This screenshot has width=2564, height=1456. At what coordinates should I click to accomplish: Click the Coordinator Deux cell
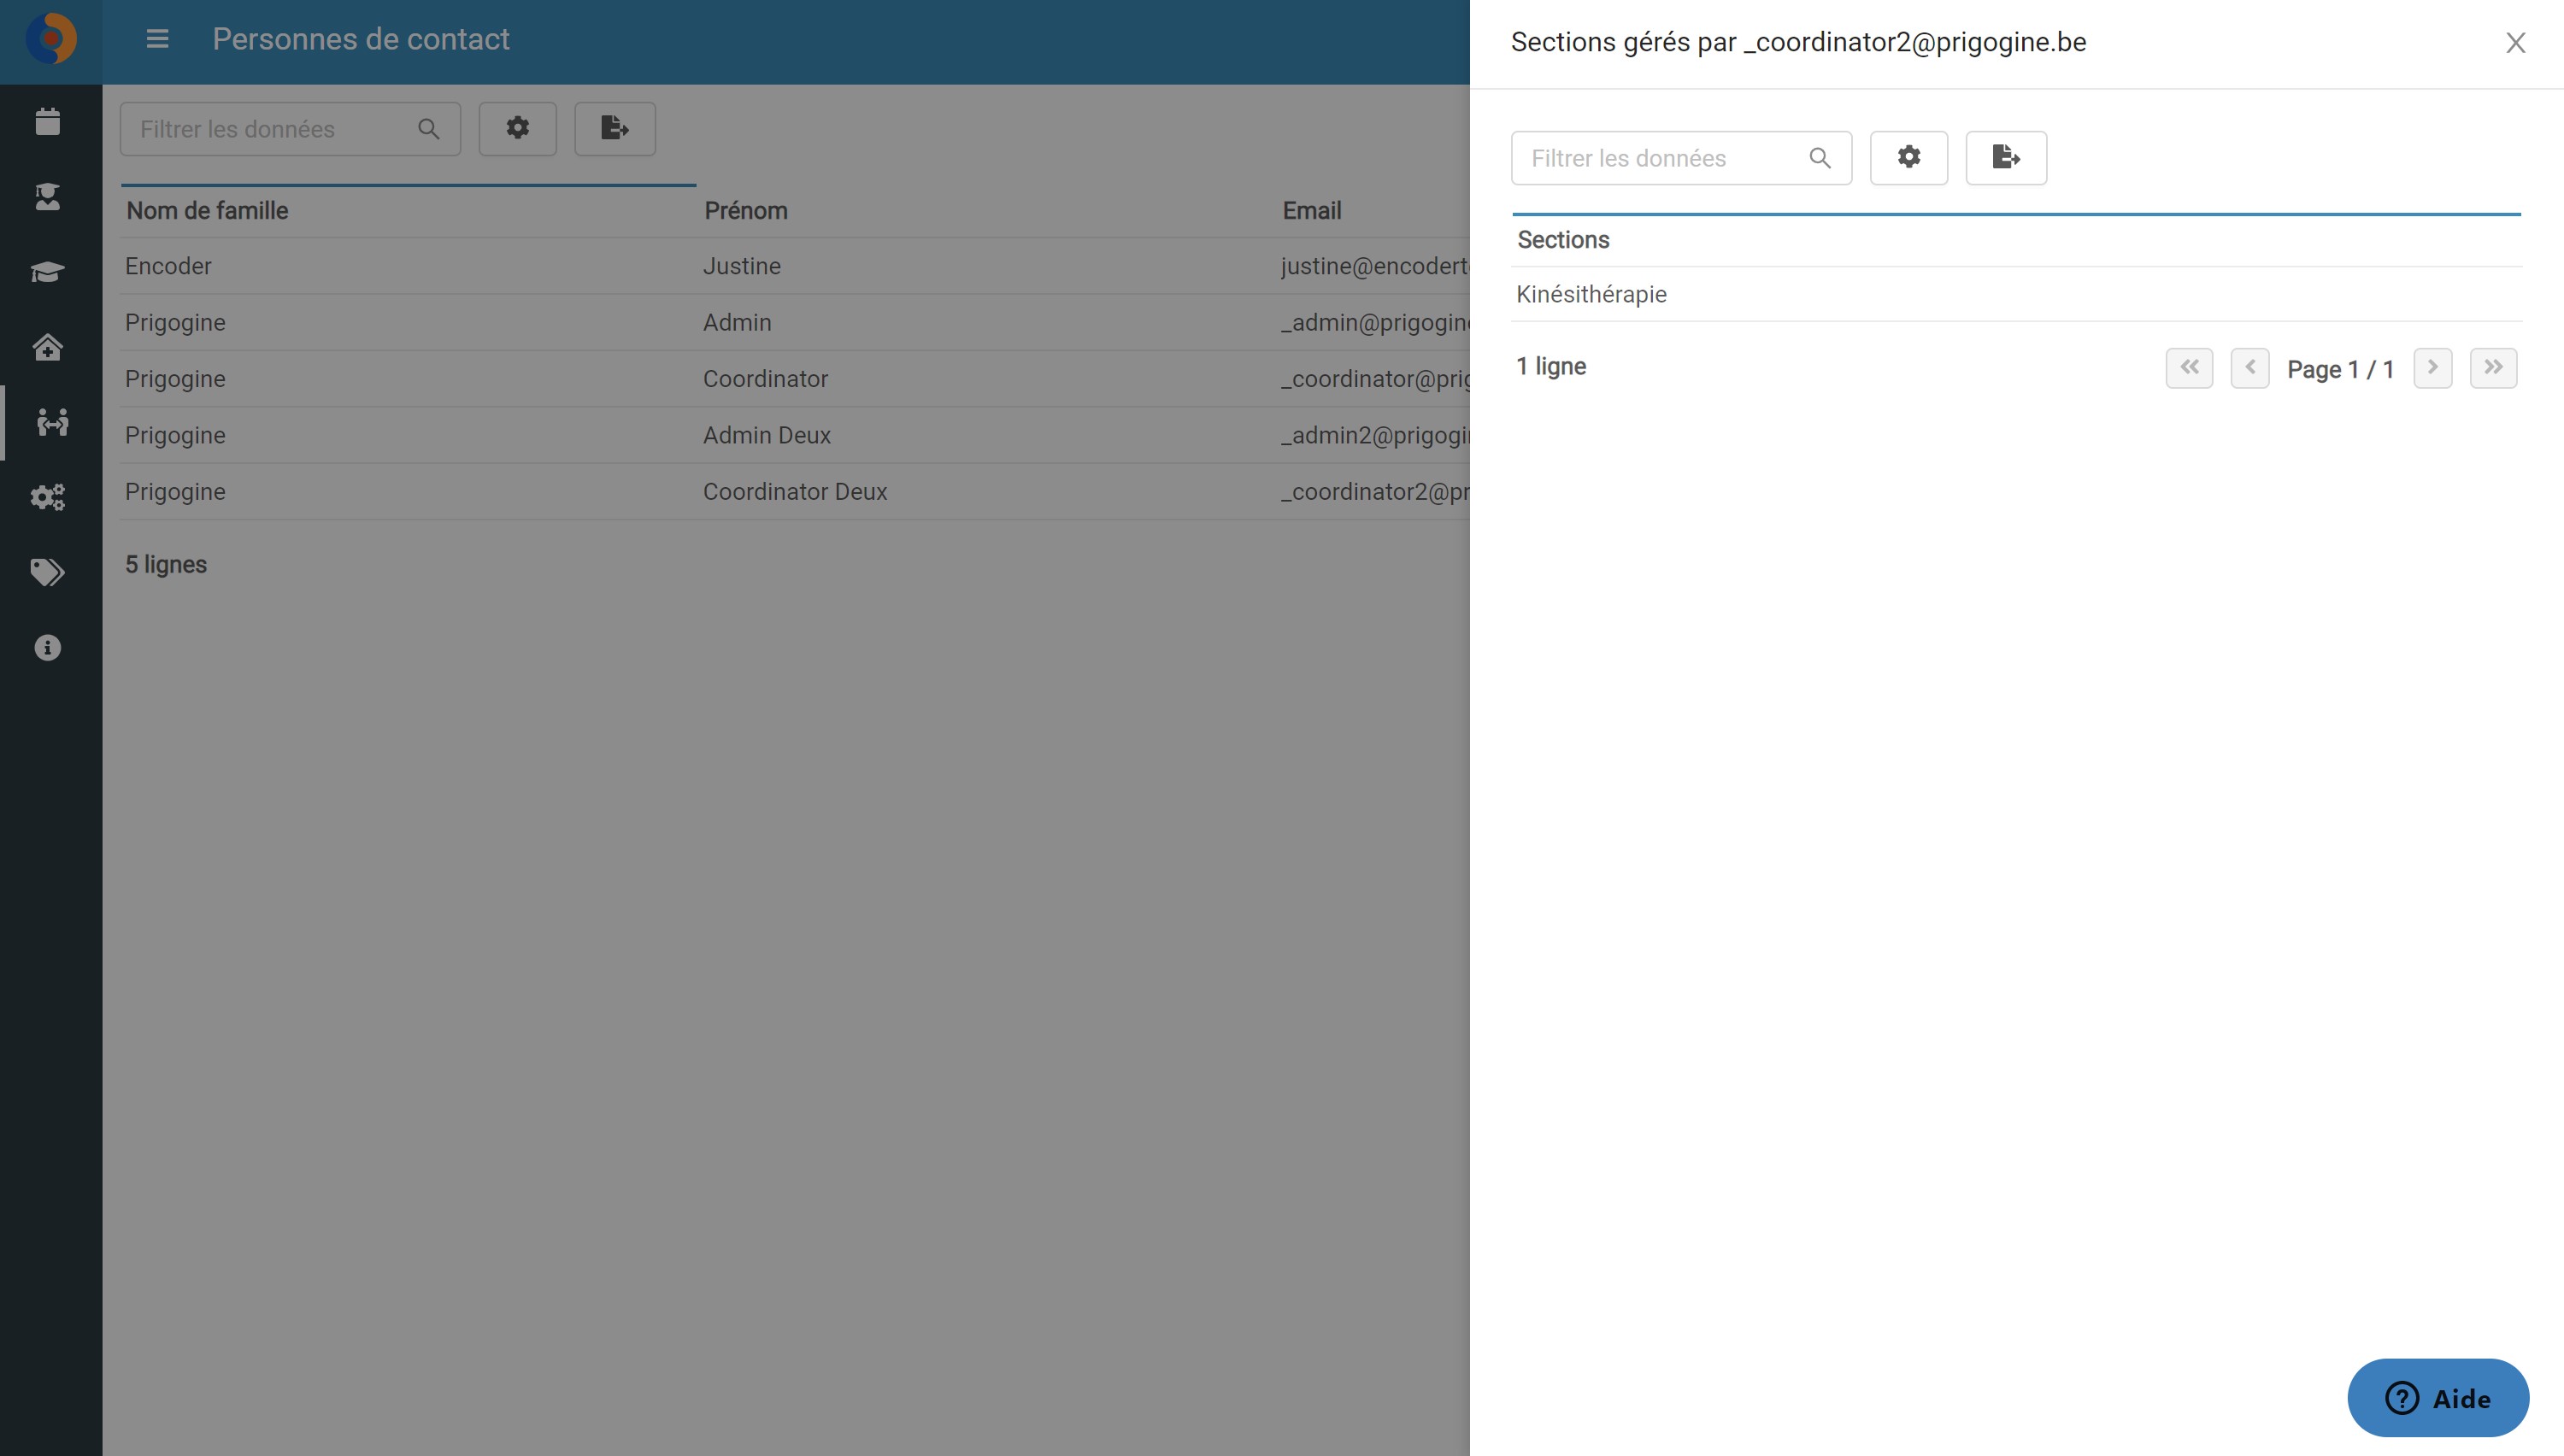tap(794, 492)
